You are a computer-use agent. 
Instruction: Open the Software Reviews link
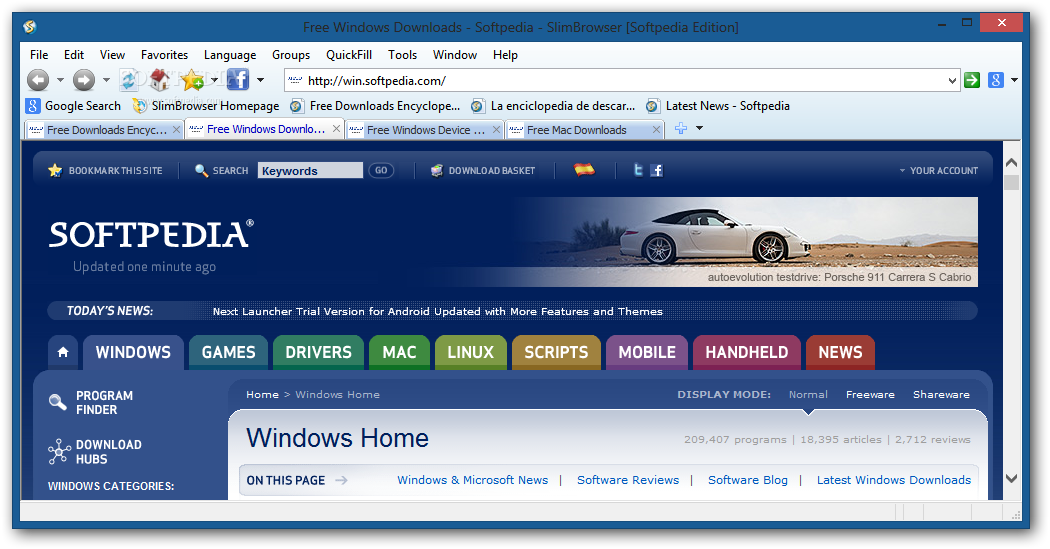pyautogui.click(x=627, y=480)
